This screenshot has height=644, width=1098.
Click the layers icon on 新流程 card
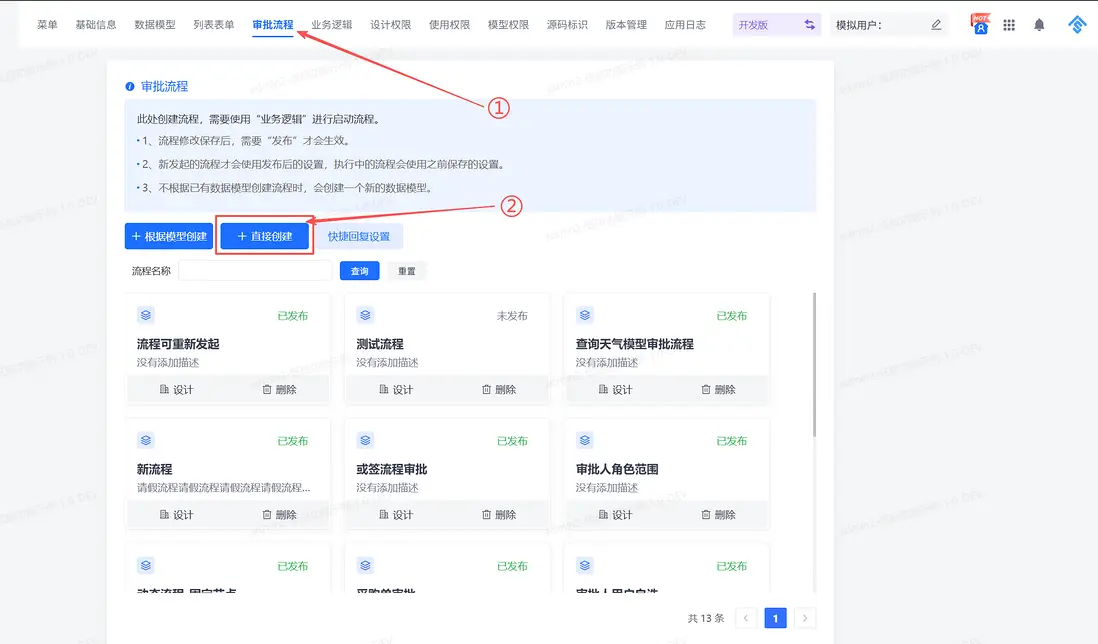click(146, 440)
